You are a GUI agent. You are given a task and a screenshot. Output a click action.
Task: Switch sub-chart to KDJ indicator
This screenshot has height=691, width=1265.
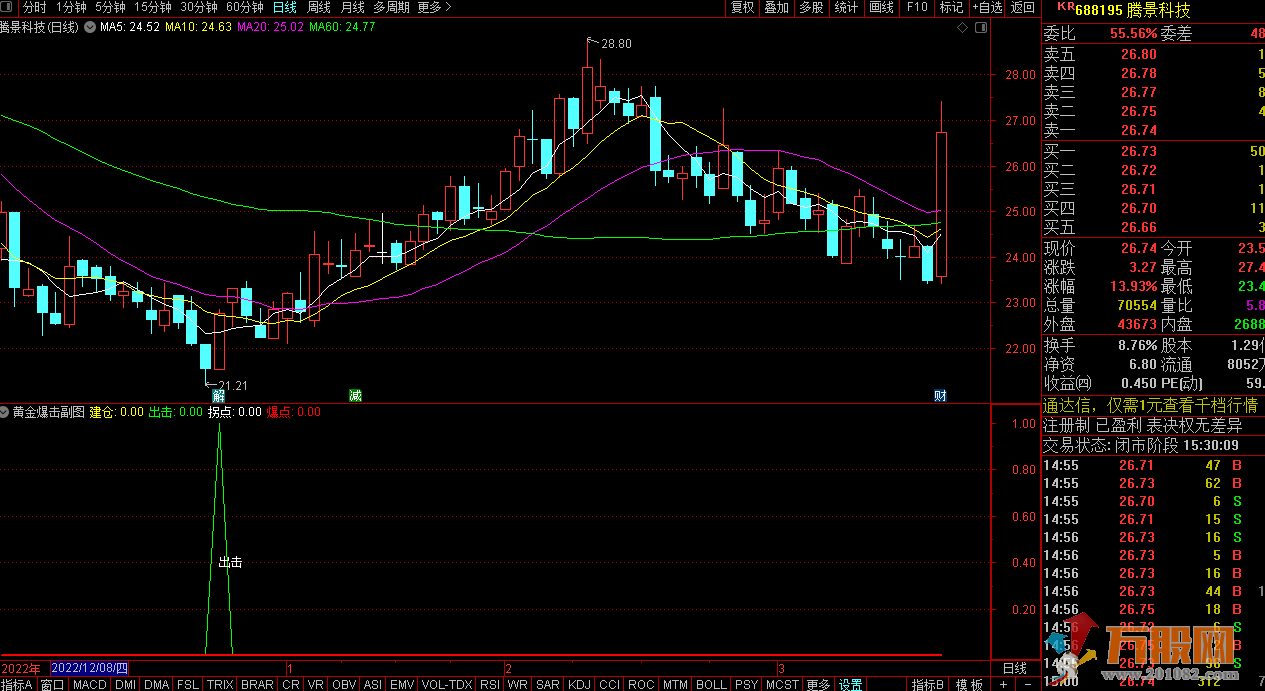point(579,685)
